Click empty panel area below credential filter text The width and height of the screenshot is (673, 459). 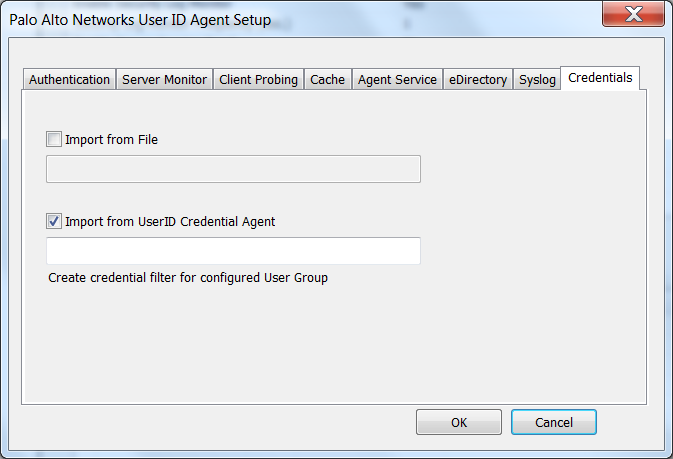point(336,340)
